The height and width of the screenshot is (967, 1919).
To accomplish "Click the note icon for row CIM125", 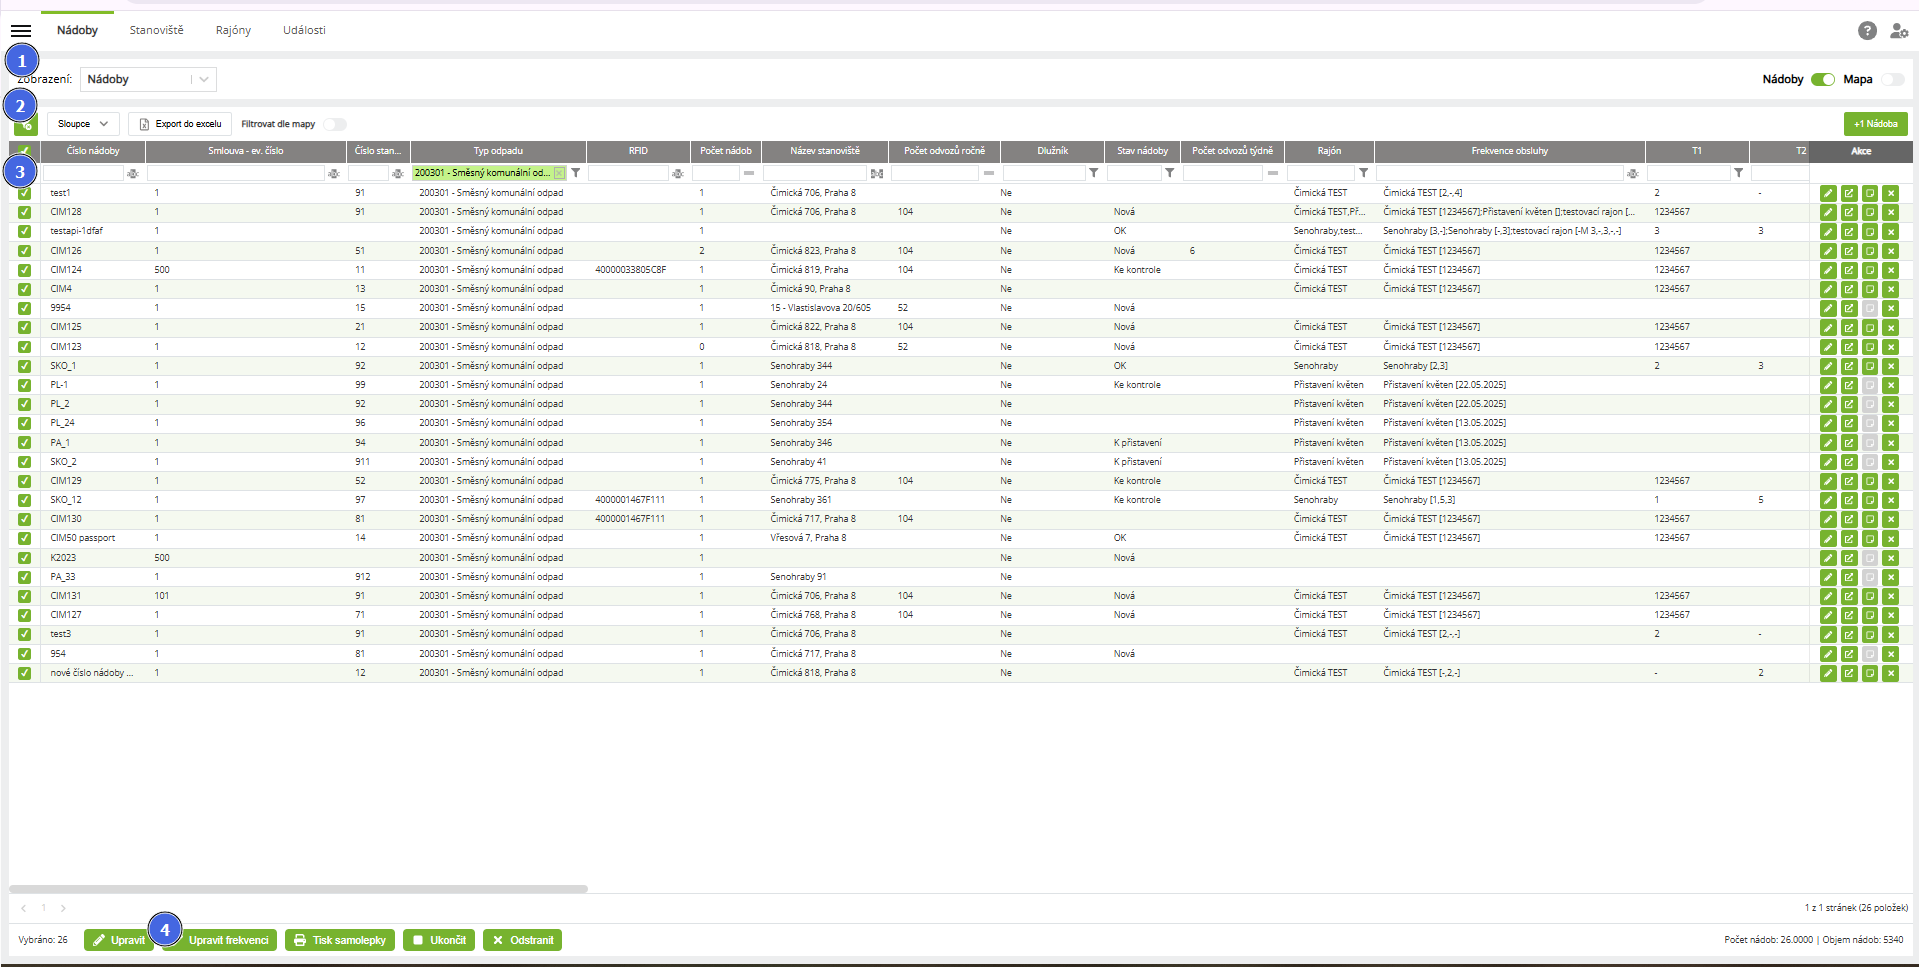I will [1870, 327].
